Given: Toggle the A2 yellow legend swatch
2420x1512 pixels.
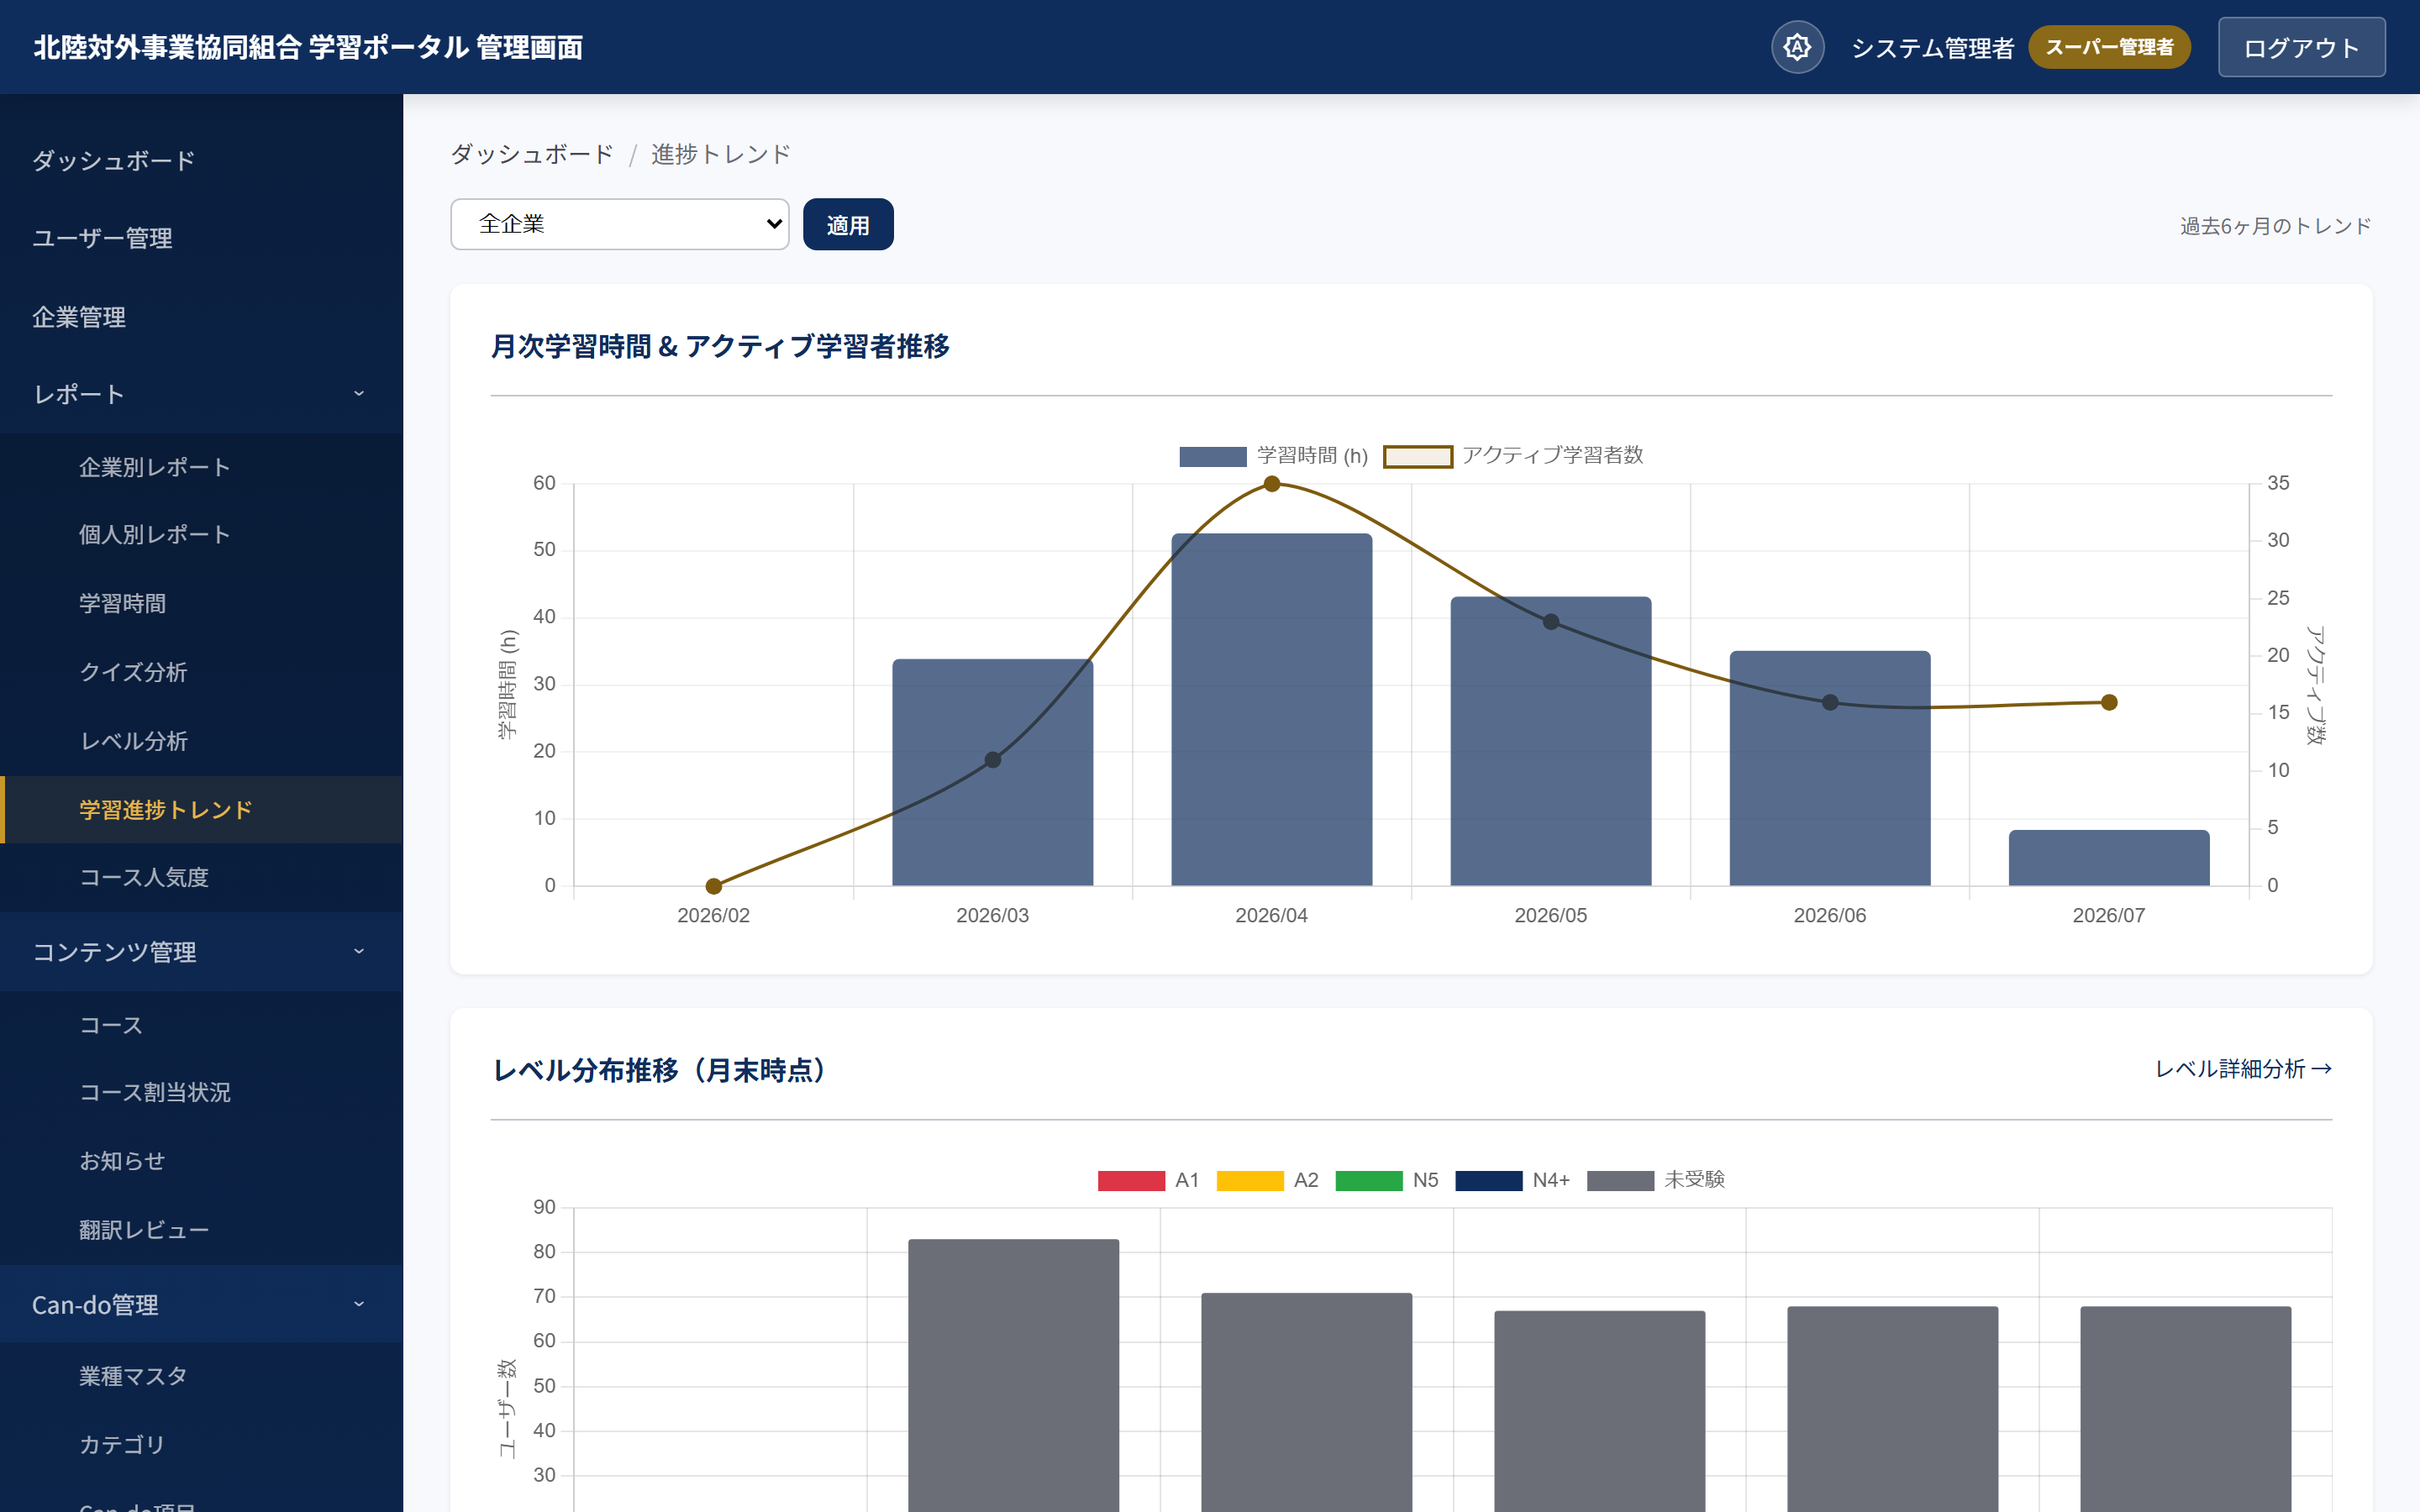Looking at the screenshot, I should pos(1249,1180).
